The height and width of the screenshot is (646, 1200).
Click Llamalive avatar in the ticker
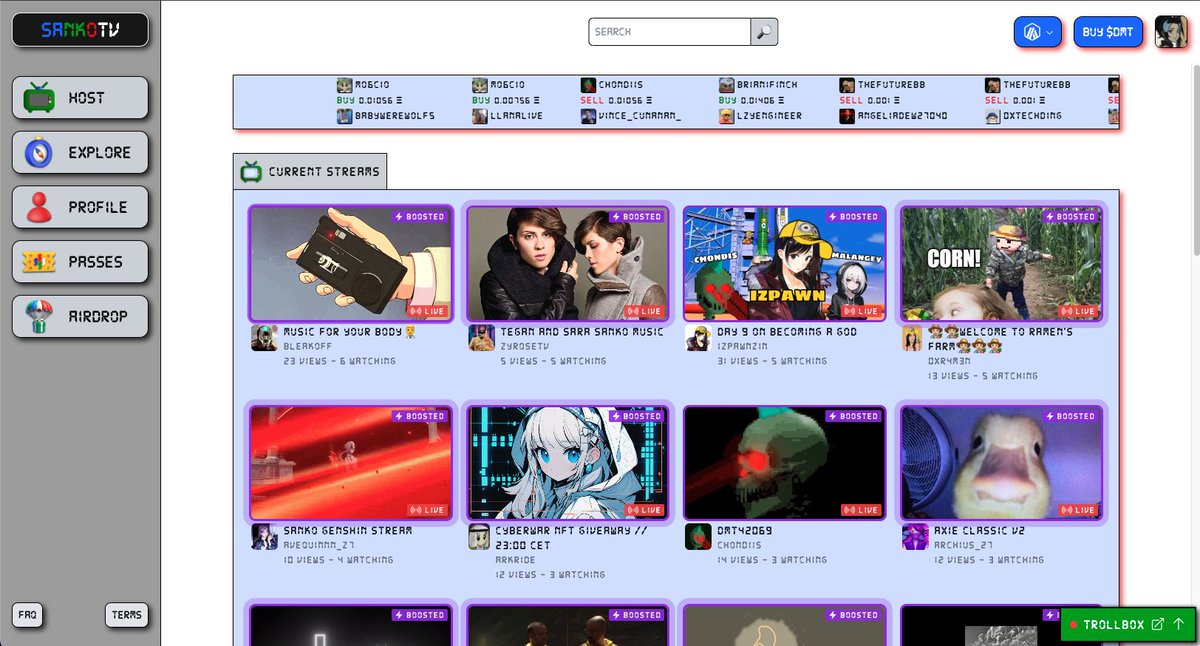tap(481, 116)
